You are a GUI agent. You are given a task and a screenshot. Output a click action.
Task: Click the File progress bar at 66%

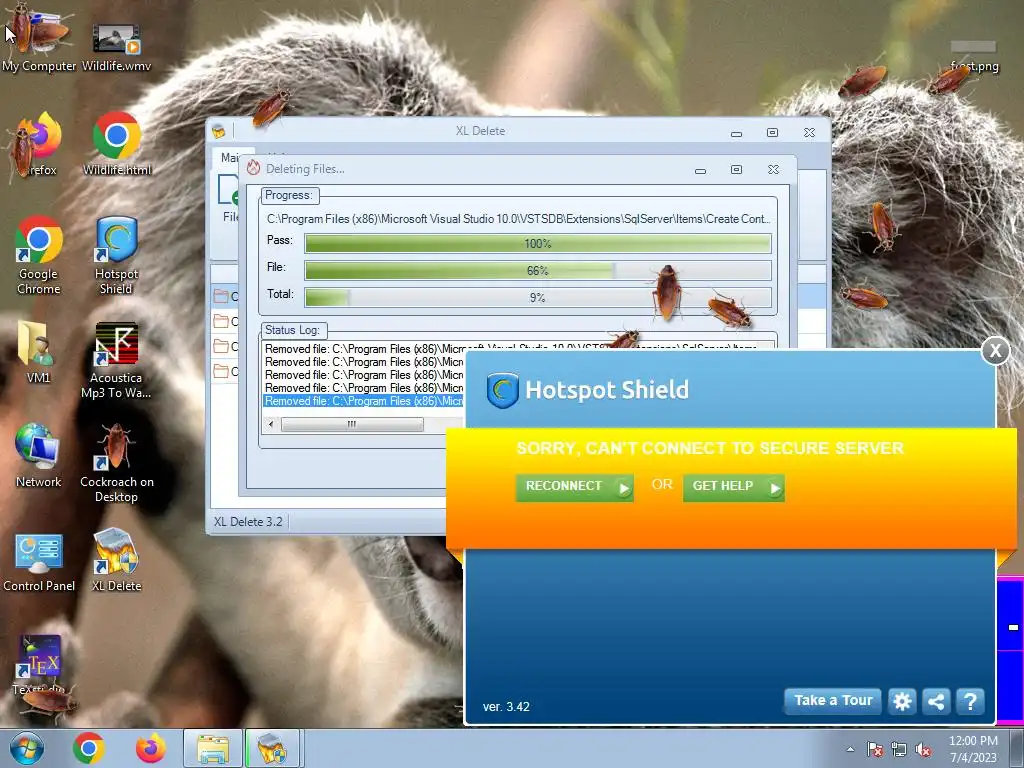(538, 270)
